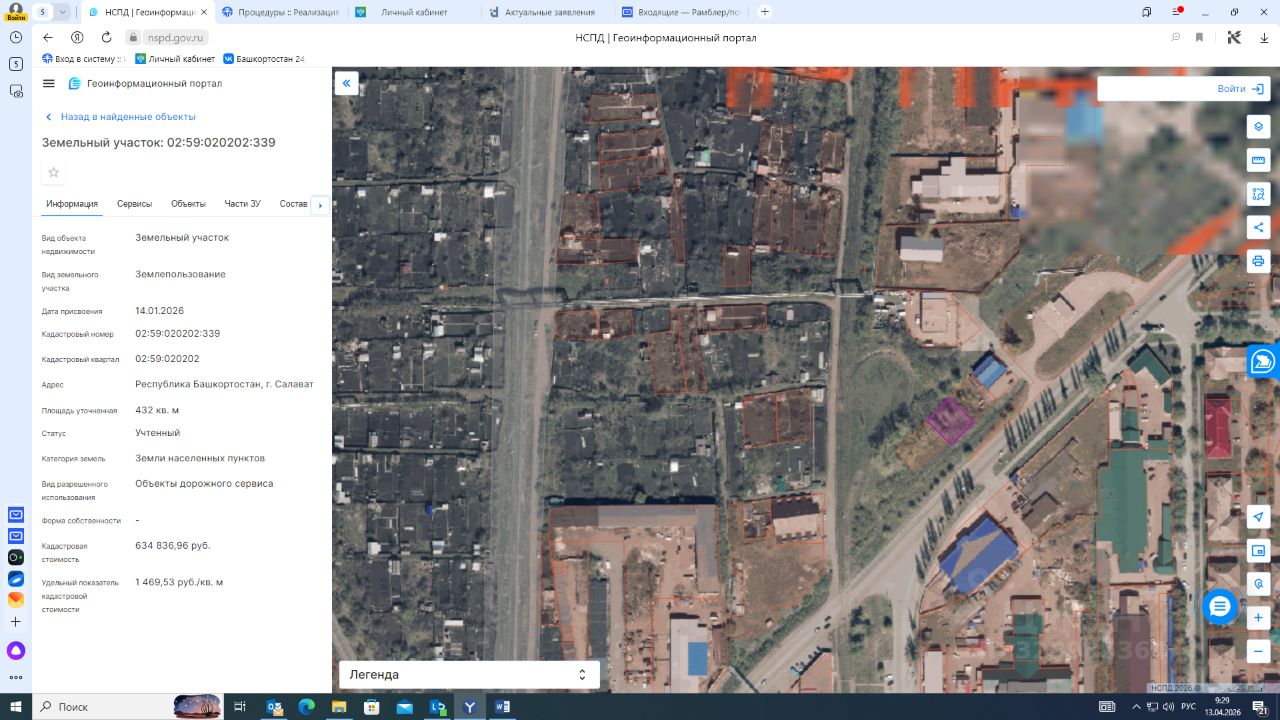Select the Информация tab

[72, 204]
